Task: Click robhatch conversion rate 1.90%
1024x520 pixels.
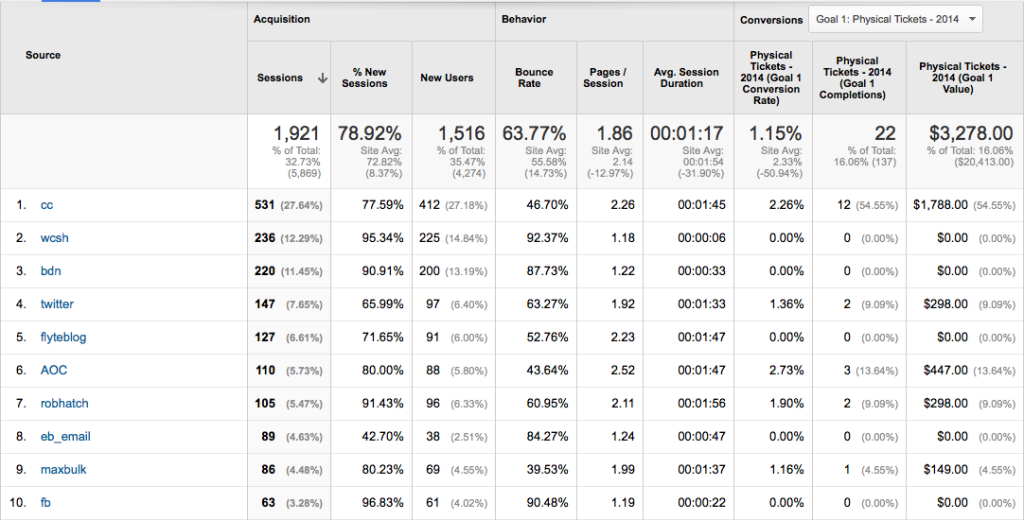Action: point(786,404)
